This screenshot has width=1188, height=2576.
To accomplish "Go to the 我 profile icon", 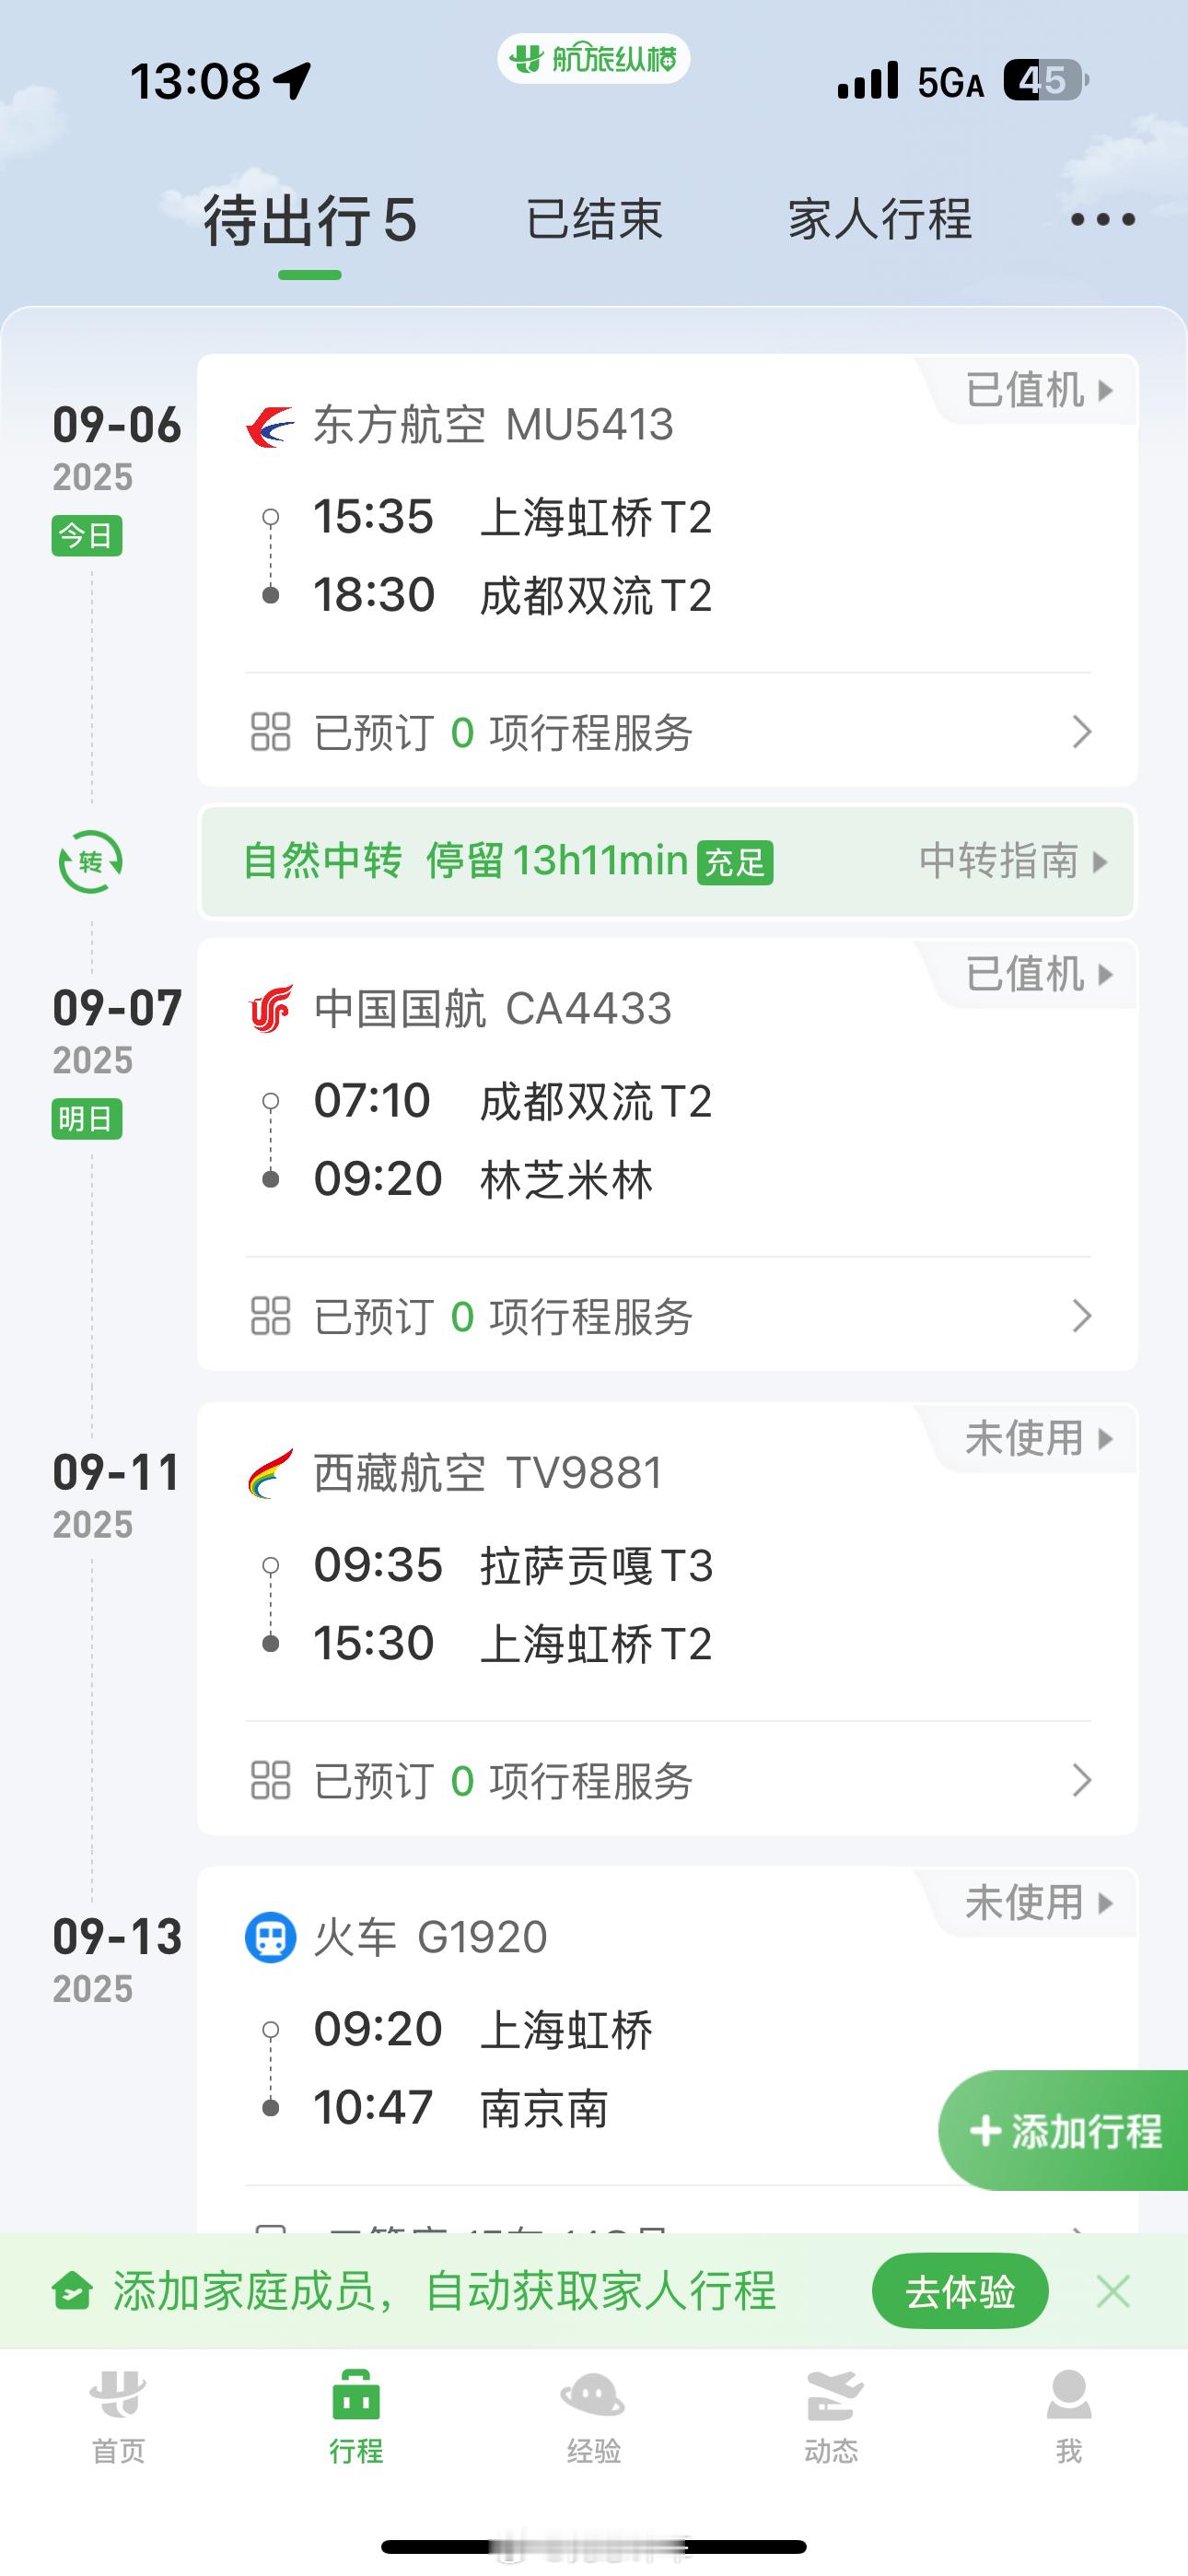I will pos(1069,2395).
